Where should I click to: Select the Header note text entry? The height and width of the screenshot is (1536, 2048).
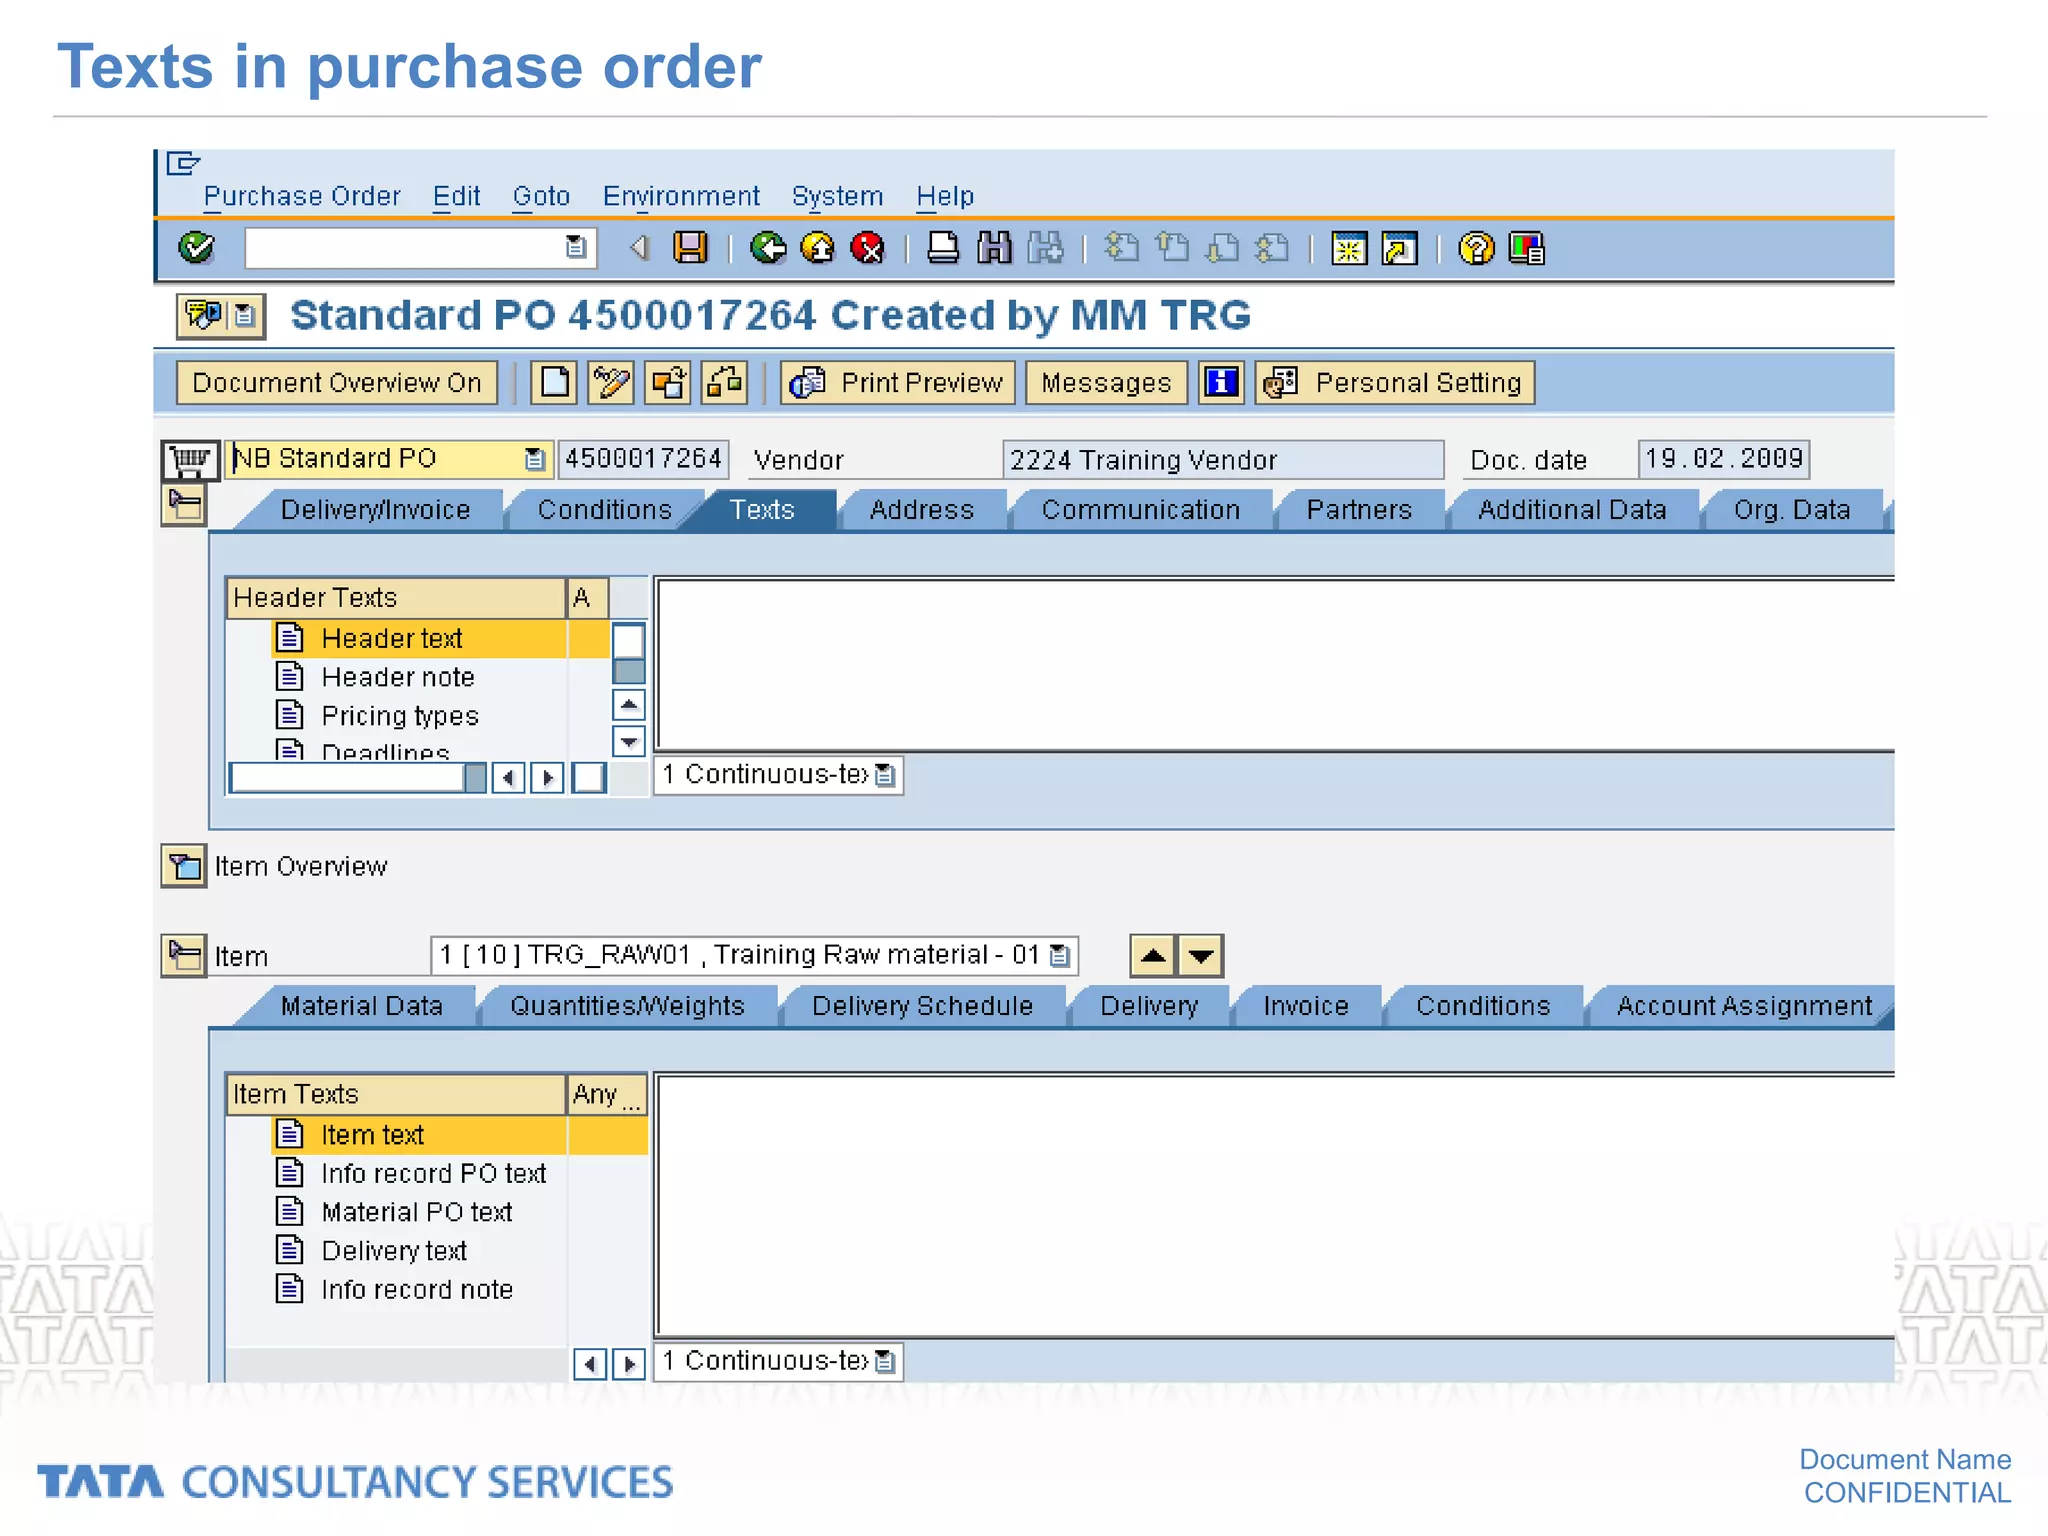tap(397, 677)
